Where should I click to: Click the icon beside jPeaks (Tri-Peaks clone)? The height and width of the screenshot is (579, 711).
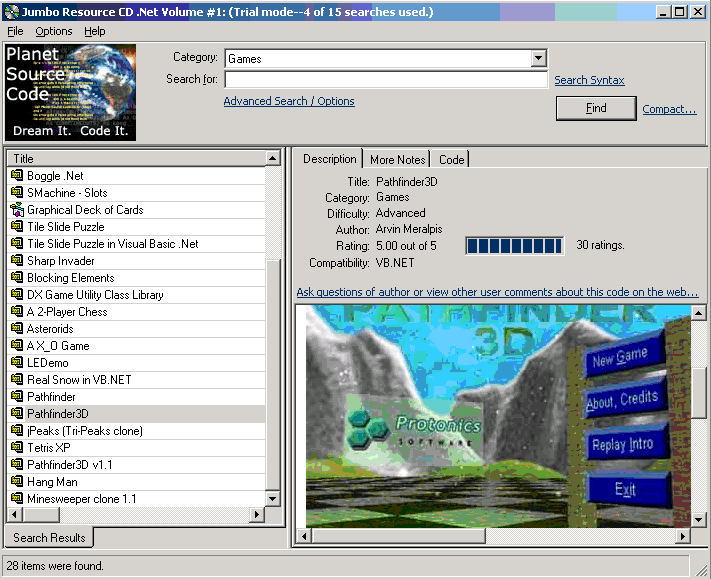click(x=17, y=430)
